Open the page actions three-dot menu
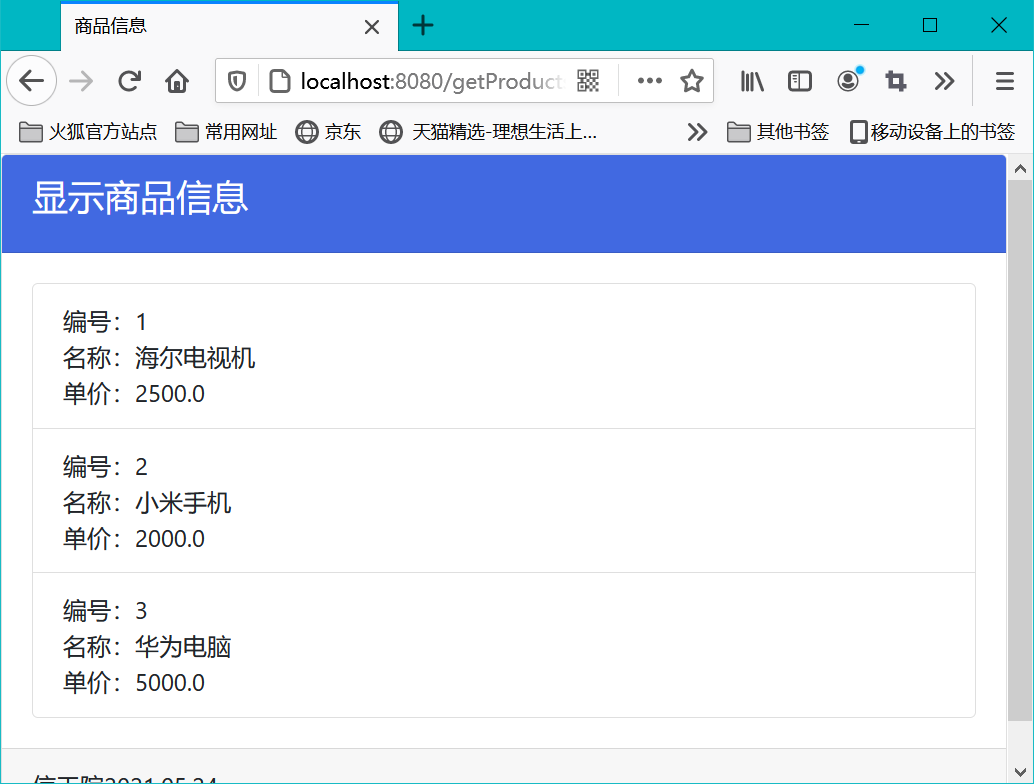The height and width of the screenshot is (784, 1034). pos(650,80)
